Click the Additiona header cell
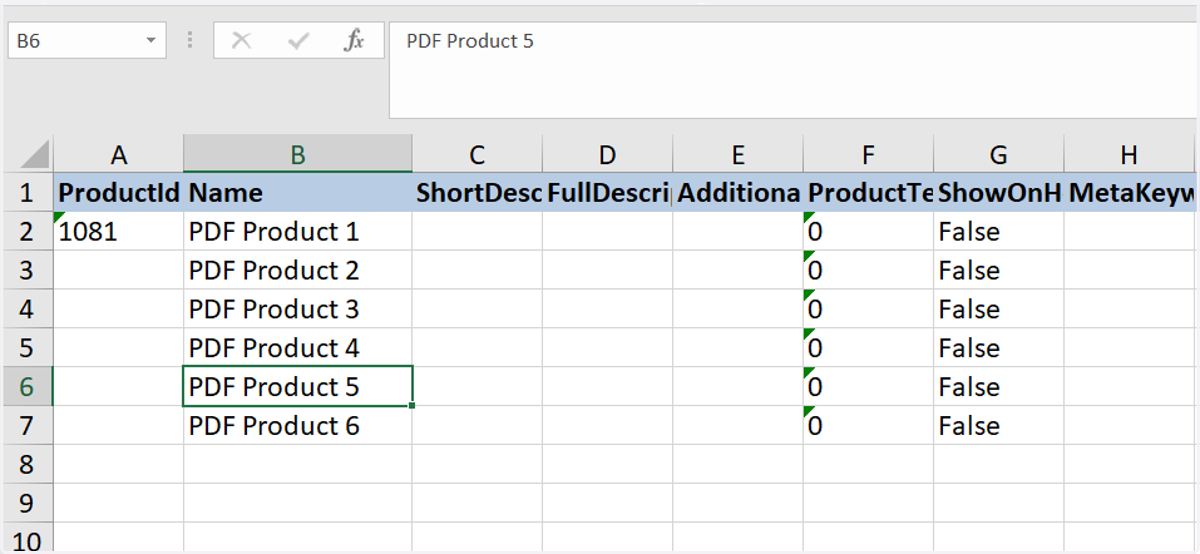Viewport: 1200px width, 554px height. pyautogui.click(x=738, y=192)
